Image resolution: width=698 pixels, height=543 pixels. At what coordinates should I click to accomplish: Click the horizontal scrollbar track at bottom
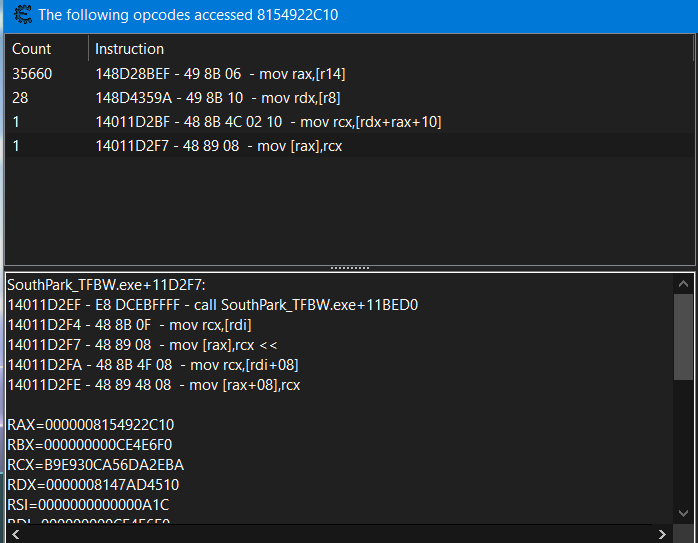point(340,533)
